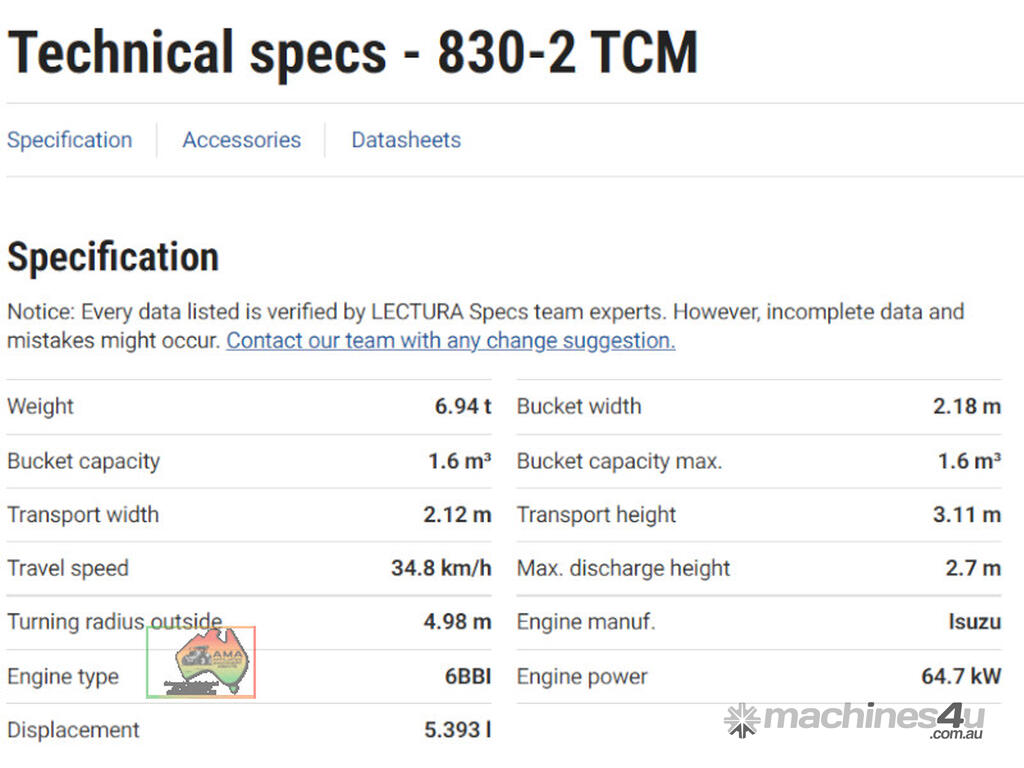
Task: Click the machines4u.com.au watermark text
Action: (872, 719)
